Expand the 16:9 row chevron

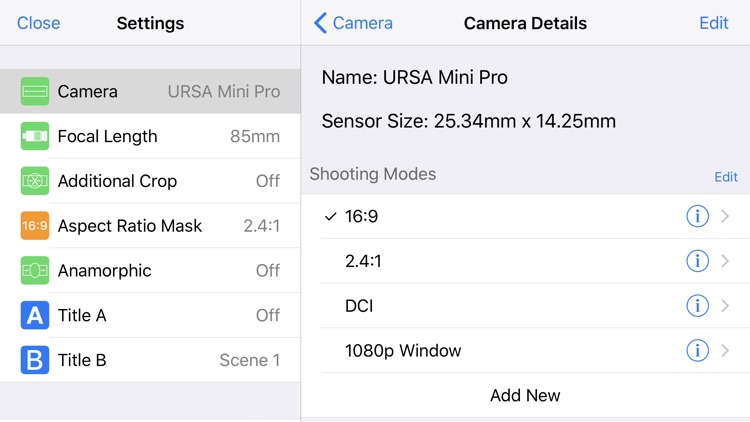(x=725, y=216)
